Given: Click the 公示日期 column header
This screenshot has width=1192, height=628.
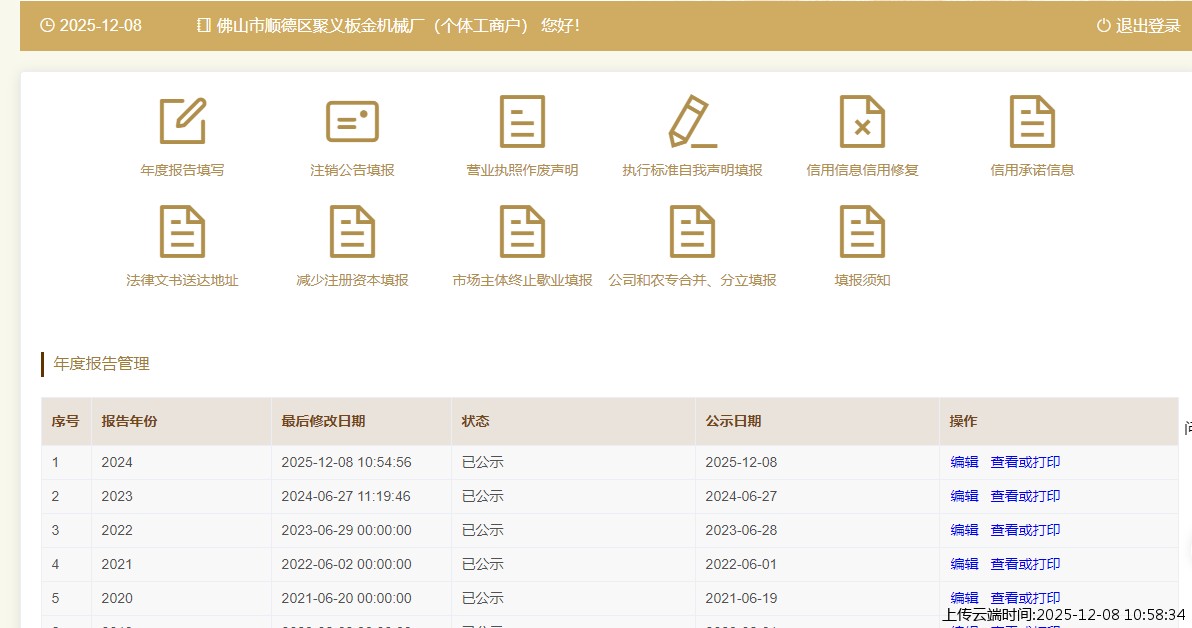Looking at the screenshot, I should (733, 421).
